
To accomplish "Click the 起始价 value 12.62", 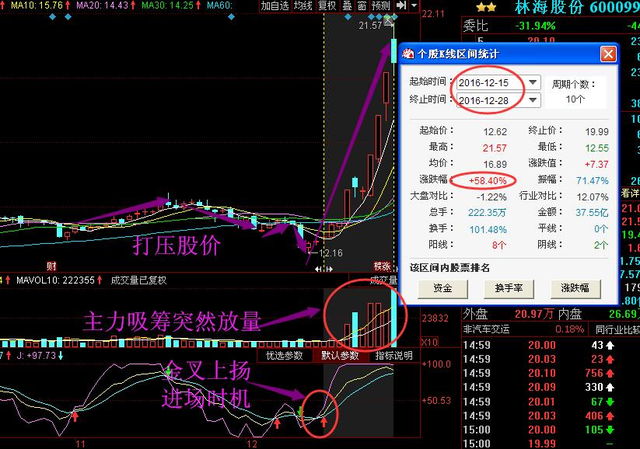I will (x=495, y=131).
